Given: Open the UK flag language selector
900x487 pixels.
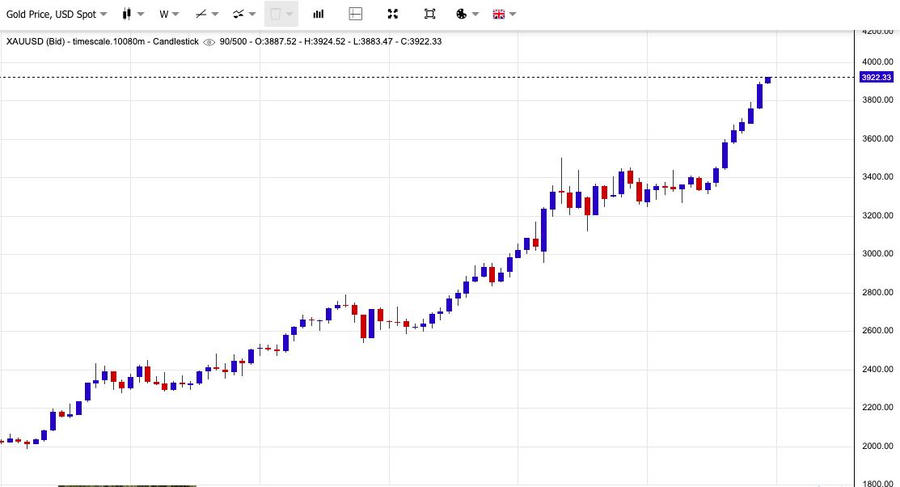Looking at the screenshot, I should [505, 15].
